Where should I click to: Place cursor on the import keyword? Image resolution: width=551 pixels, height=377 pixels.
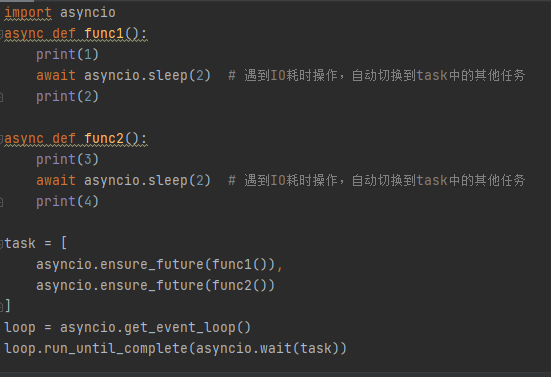point(28,13)
